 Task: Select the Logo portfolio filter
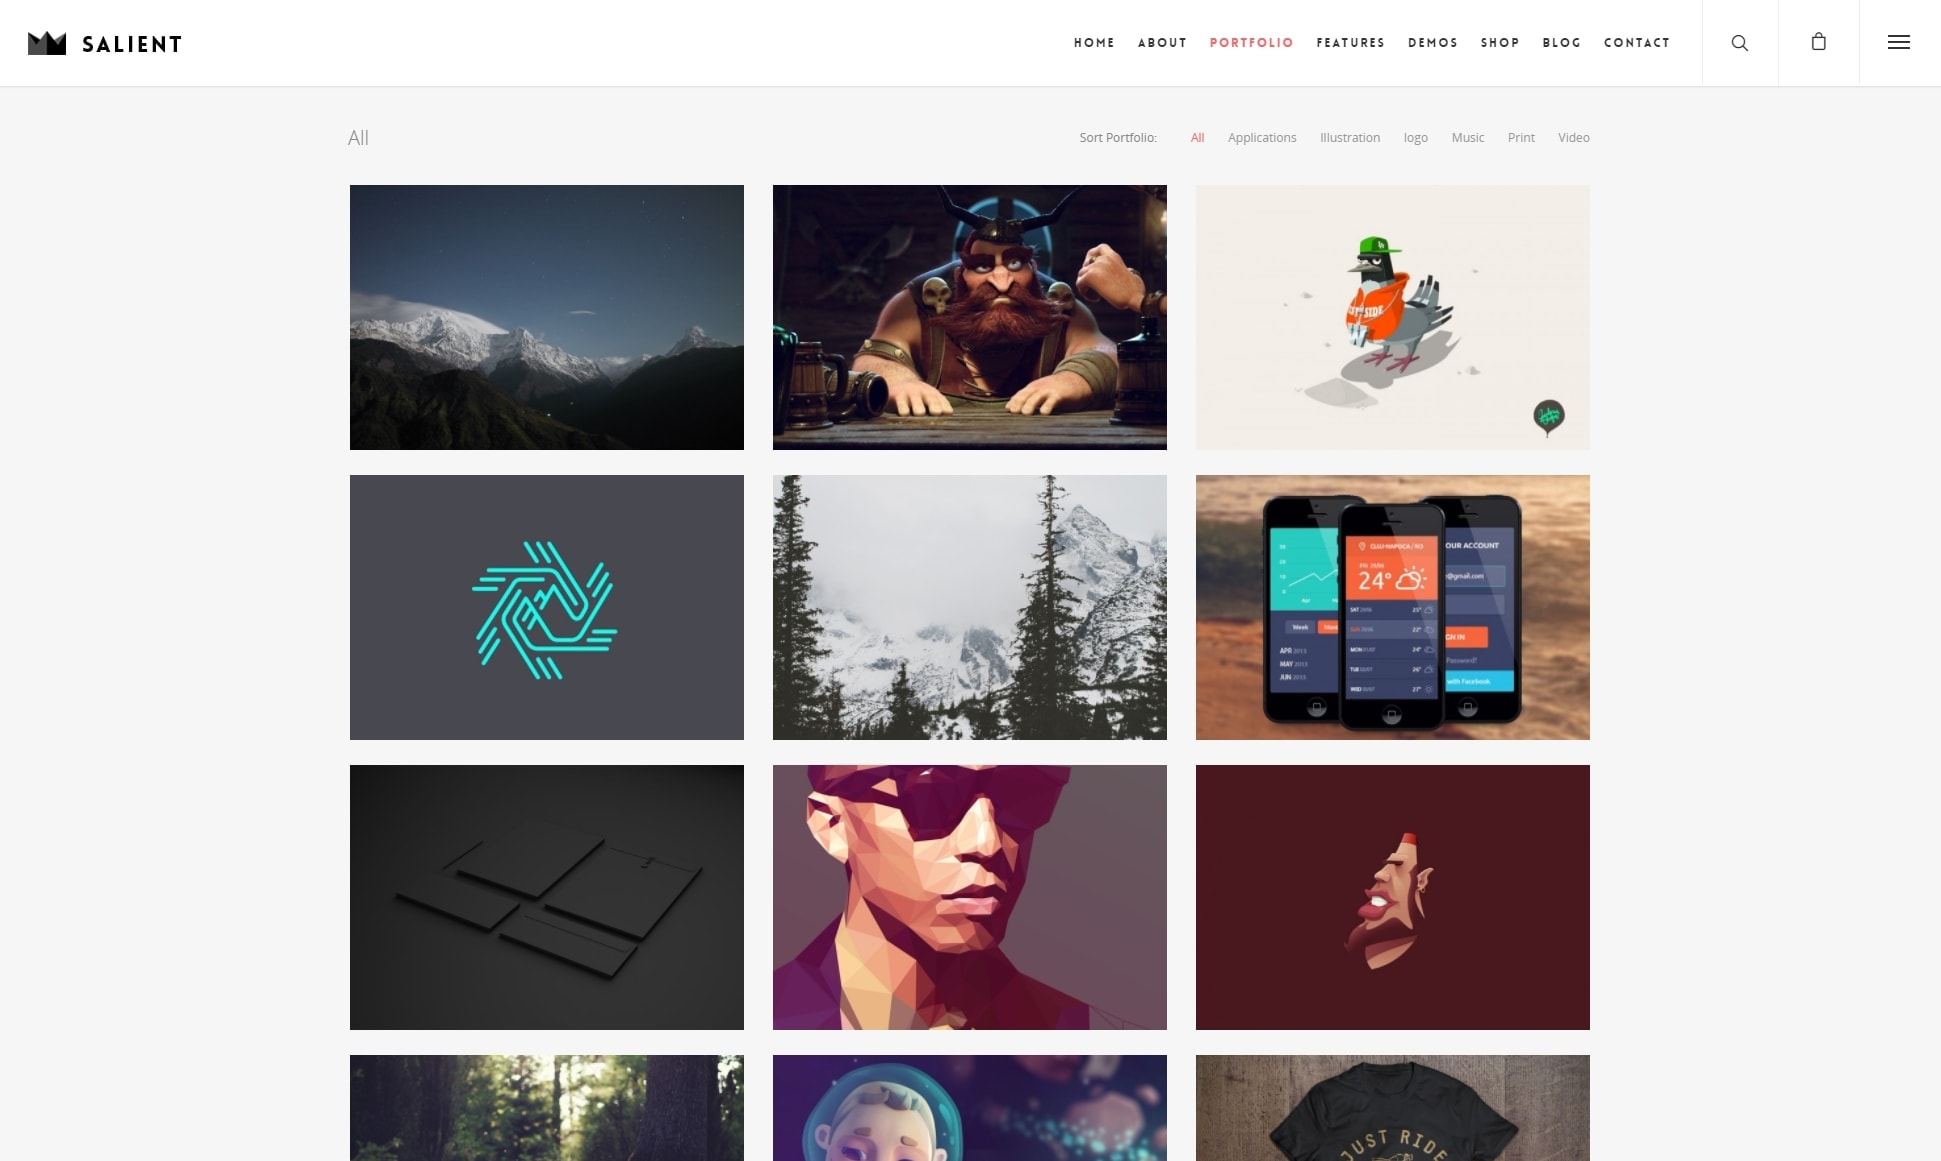(x=1416, y=137)
